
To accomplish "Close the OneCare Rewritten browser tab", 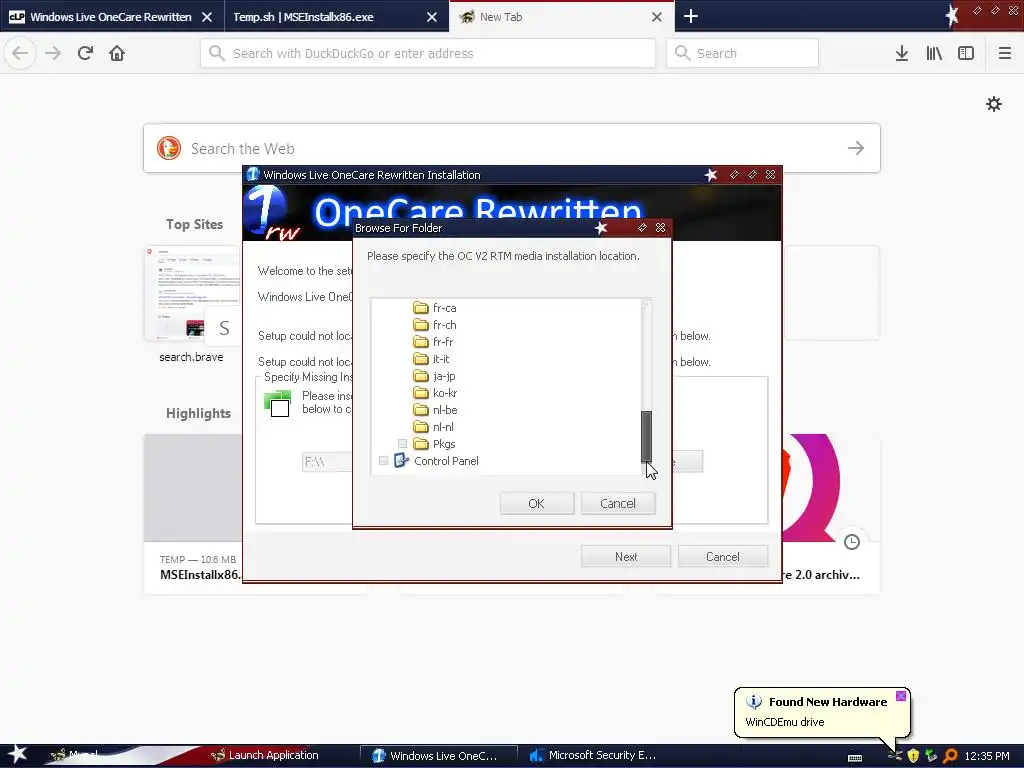I will (207, 17).
